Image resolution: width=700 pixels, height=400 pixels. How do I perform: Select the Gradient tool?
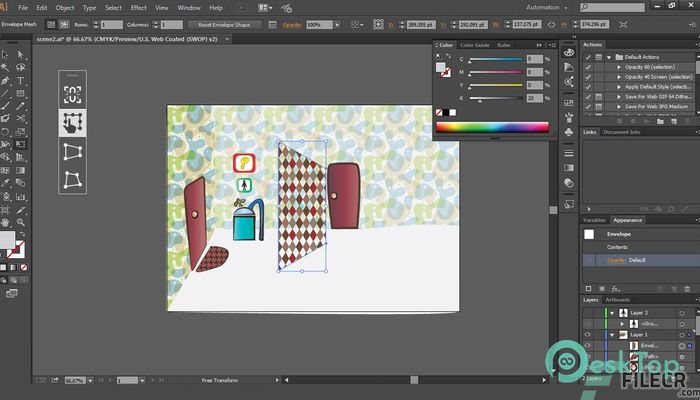tap(21, 170)
